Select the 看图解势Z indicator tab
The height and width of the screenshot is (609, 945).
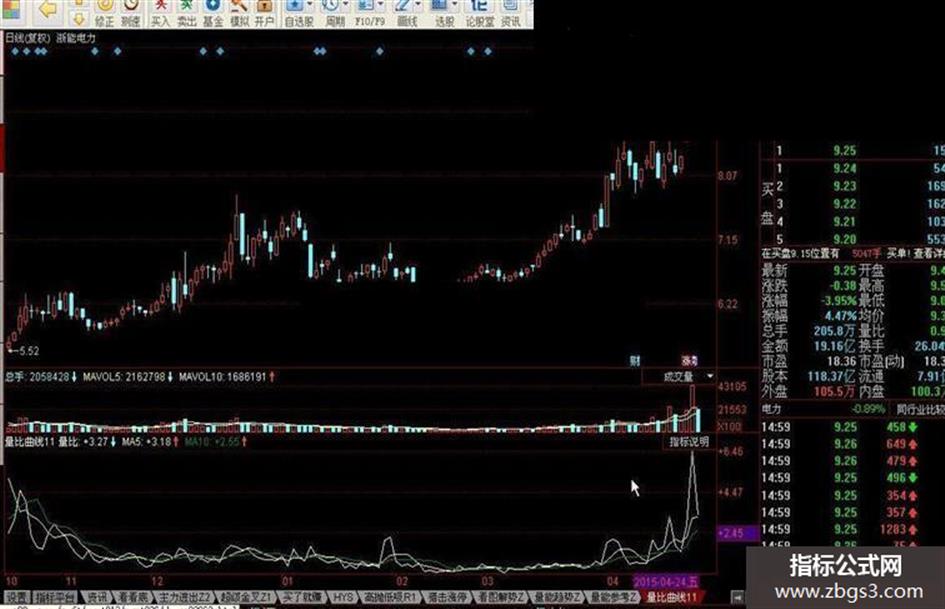pyautogui.click(x=500, y=598)
